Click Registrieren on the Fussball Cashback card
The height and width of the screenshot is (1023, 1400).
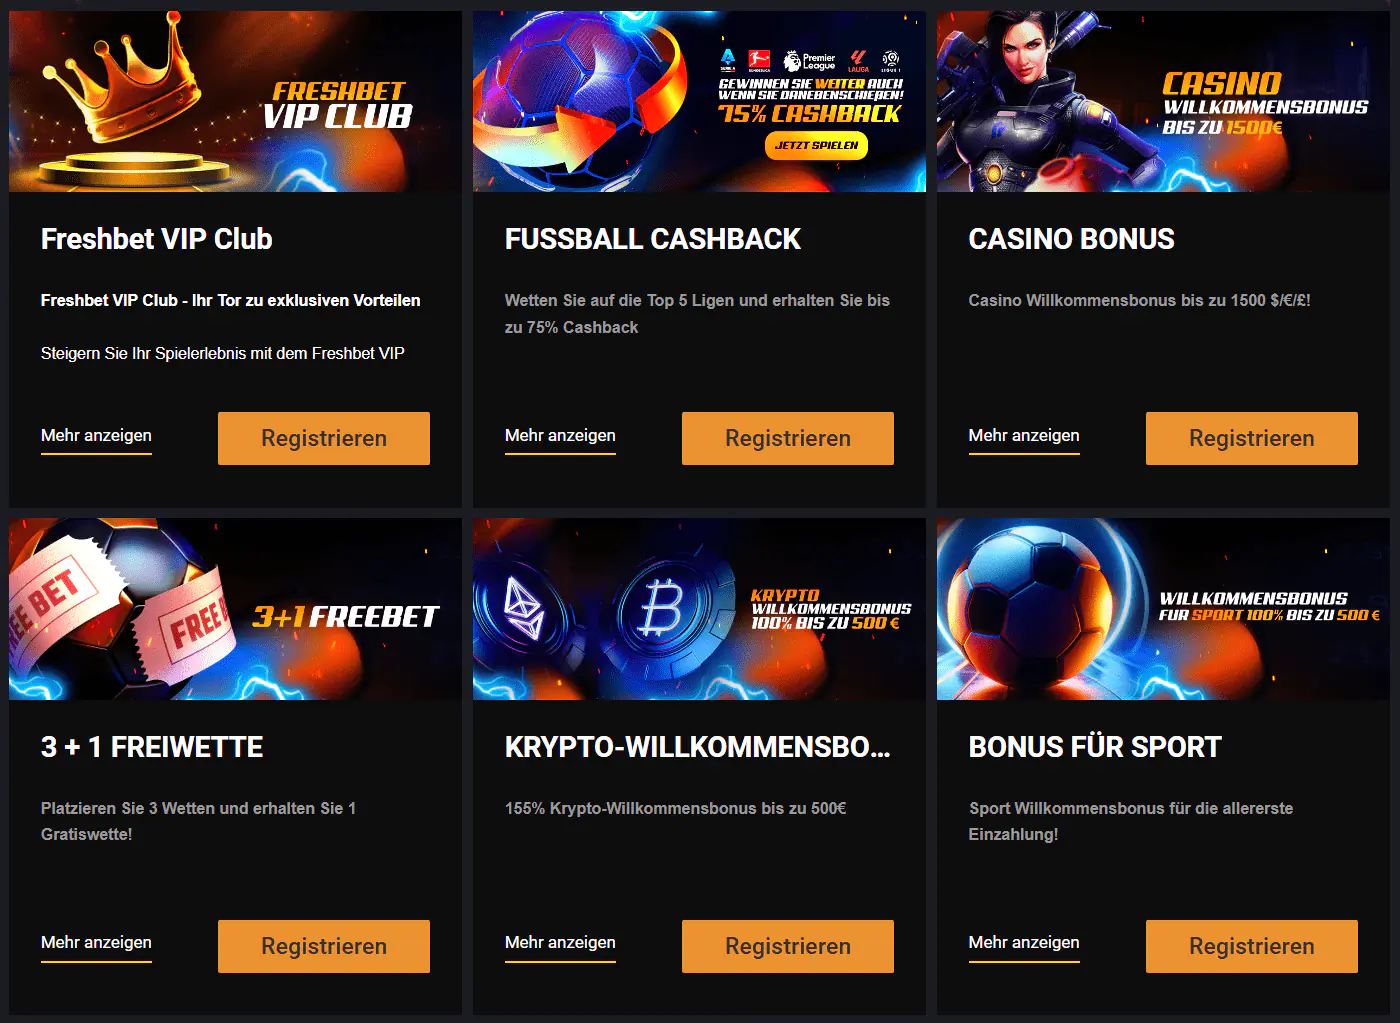[x=788, y=438]
